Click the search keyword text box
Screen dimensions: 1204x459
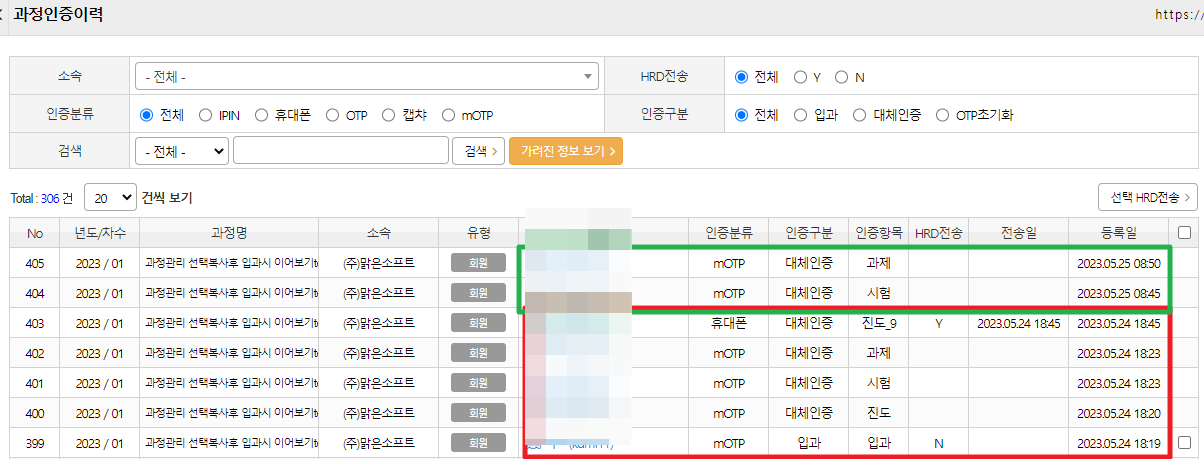click(x=340, y=151)
